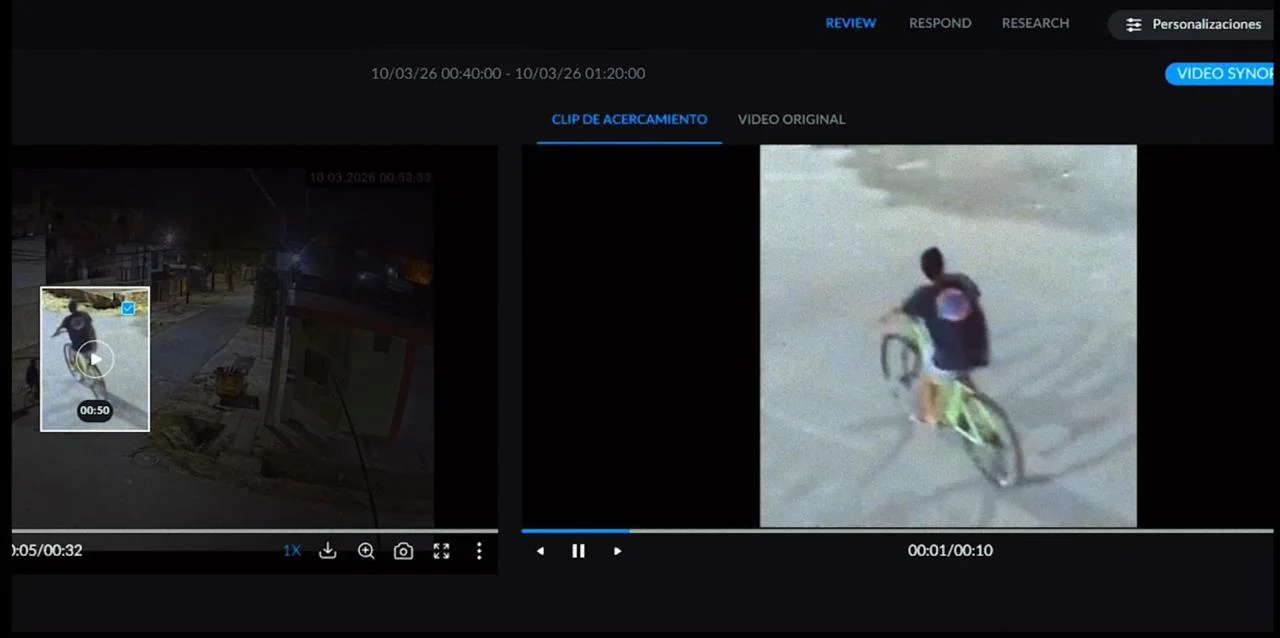Screen dimensions: 1280x638
Task: Click the zoomed cyclist clip video frame
Action: pyautogui.click(x=947, y=335)
